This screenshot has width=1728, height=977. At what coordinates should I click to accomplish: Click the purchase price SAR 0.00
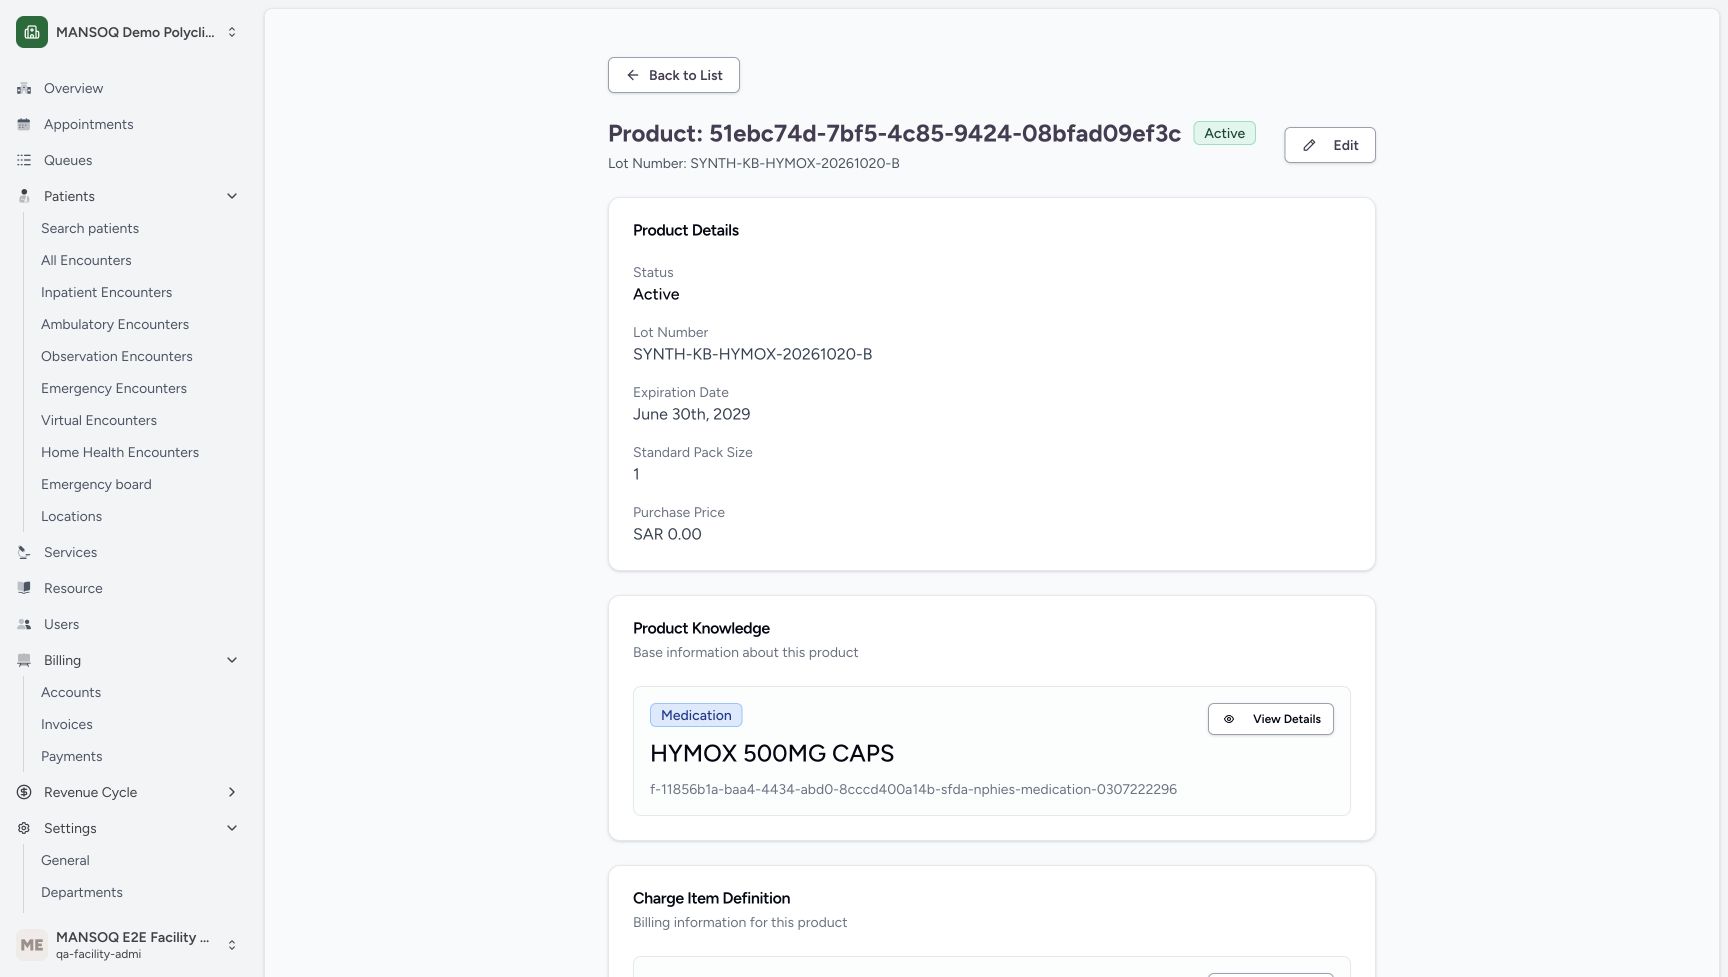[x=667, y=534]
